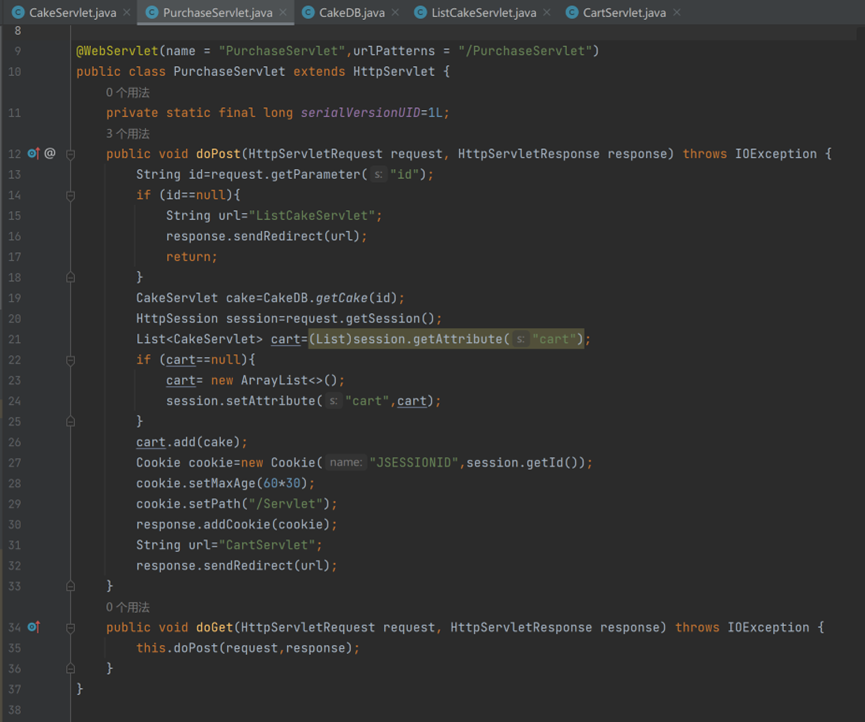
Task: Fold the doGet method
Action: point(71,628)
